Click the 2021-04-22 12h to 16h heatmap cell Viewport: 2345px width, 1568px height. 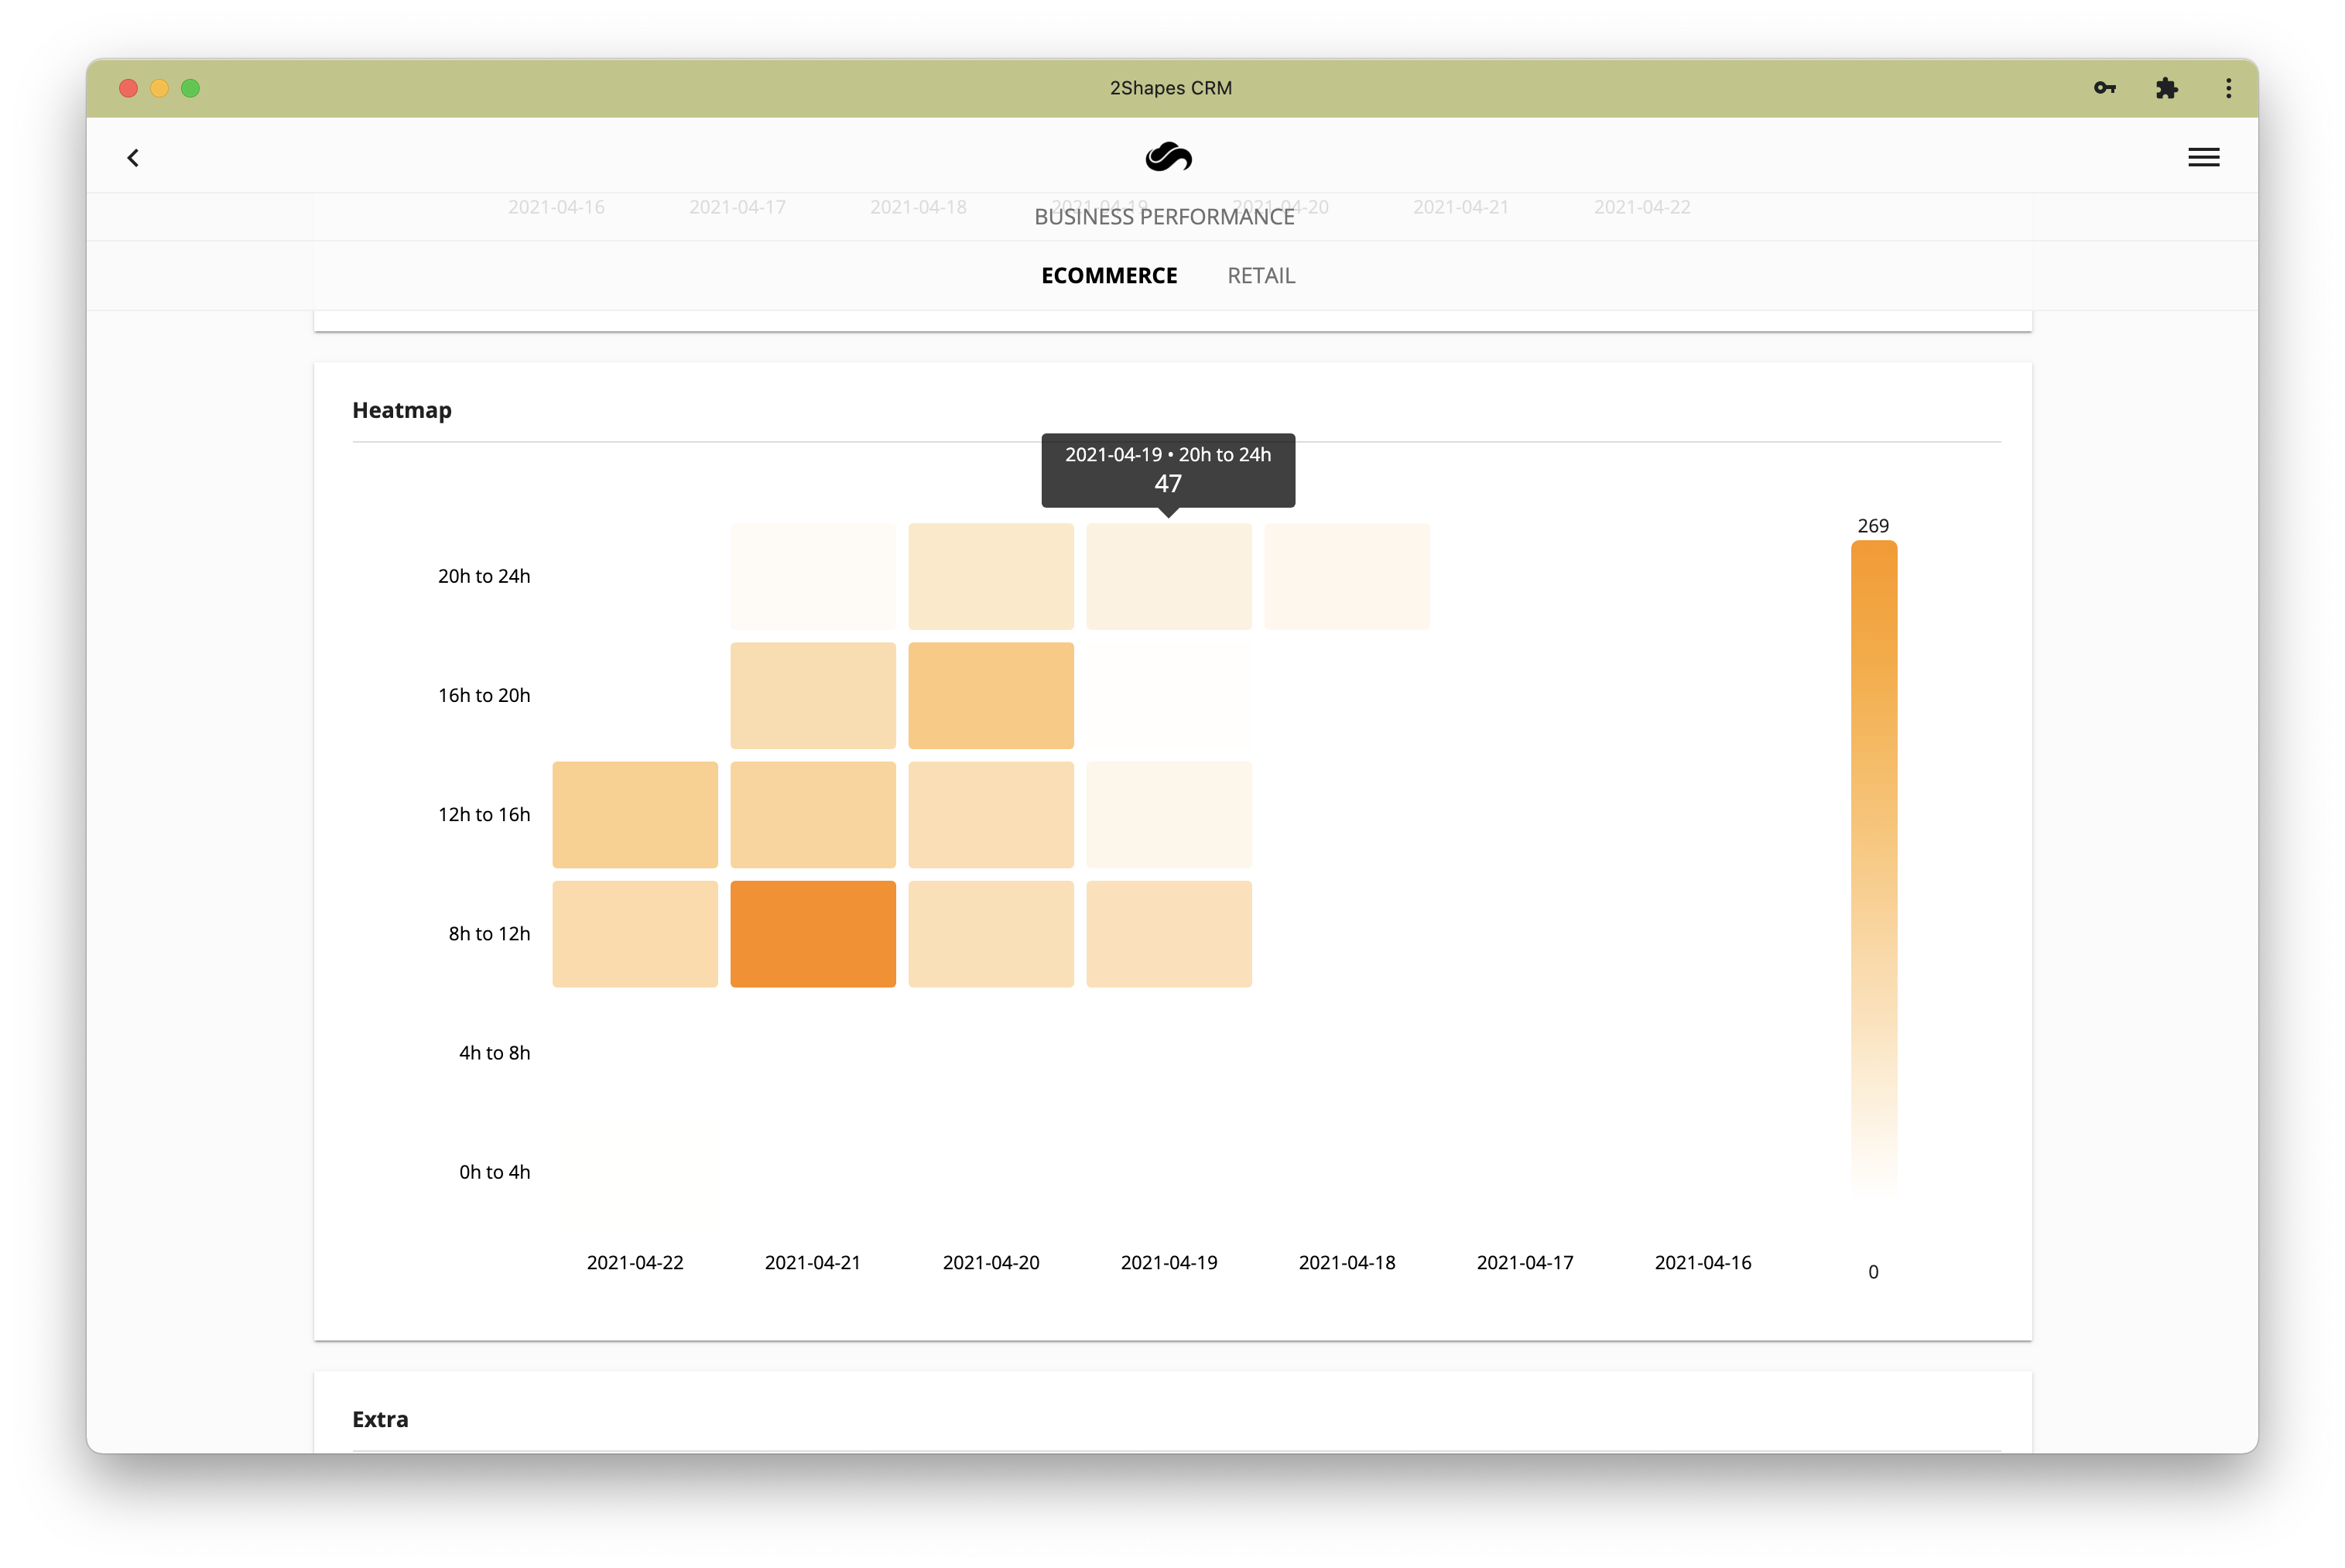pos(635,814)
